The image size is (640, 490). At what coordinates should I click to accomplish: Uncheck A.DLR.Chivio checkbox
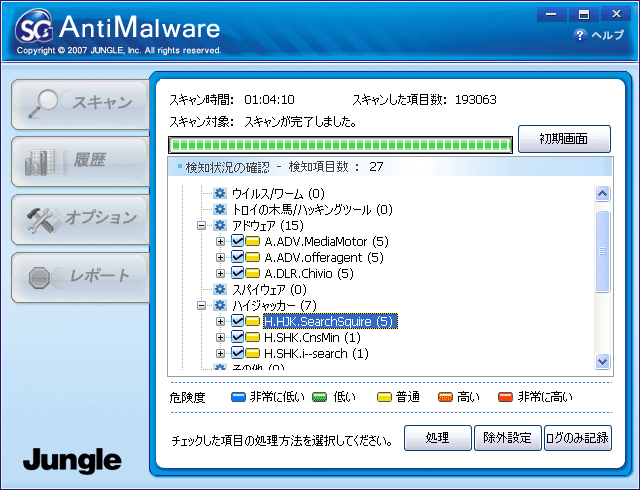[238, 272]
